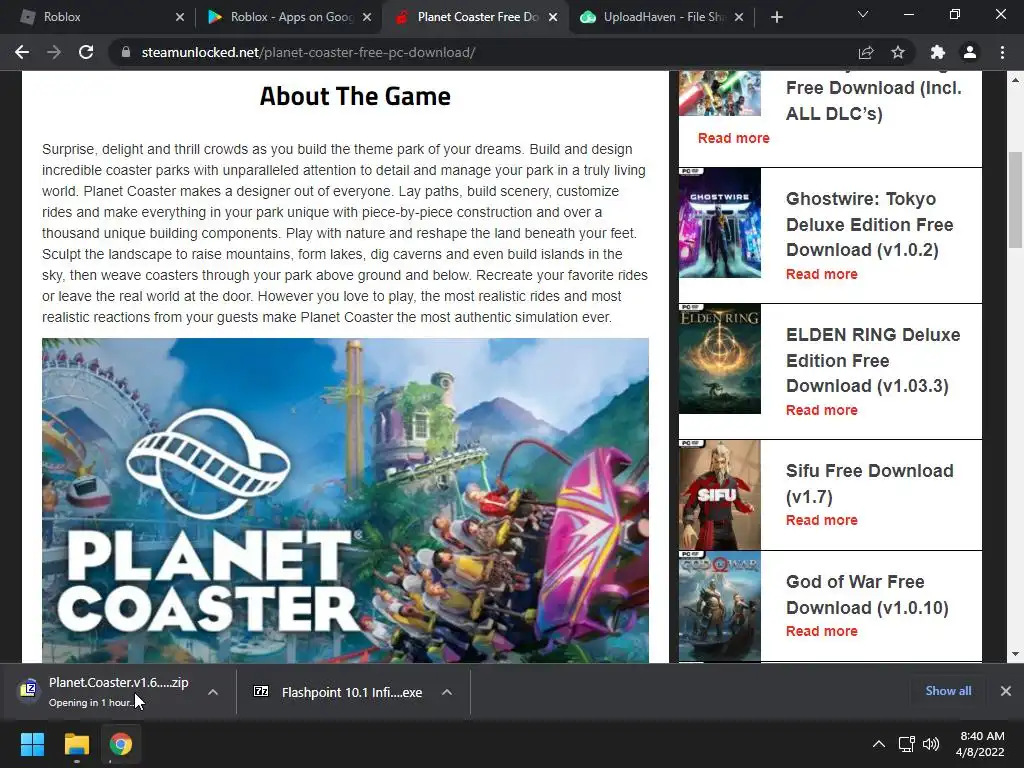Expand options for Planet.Coaster zip download

pyautogui.click(x=213, y=692)
